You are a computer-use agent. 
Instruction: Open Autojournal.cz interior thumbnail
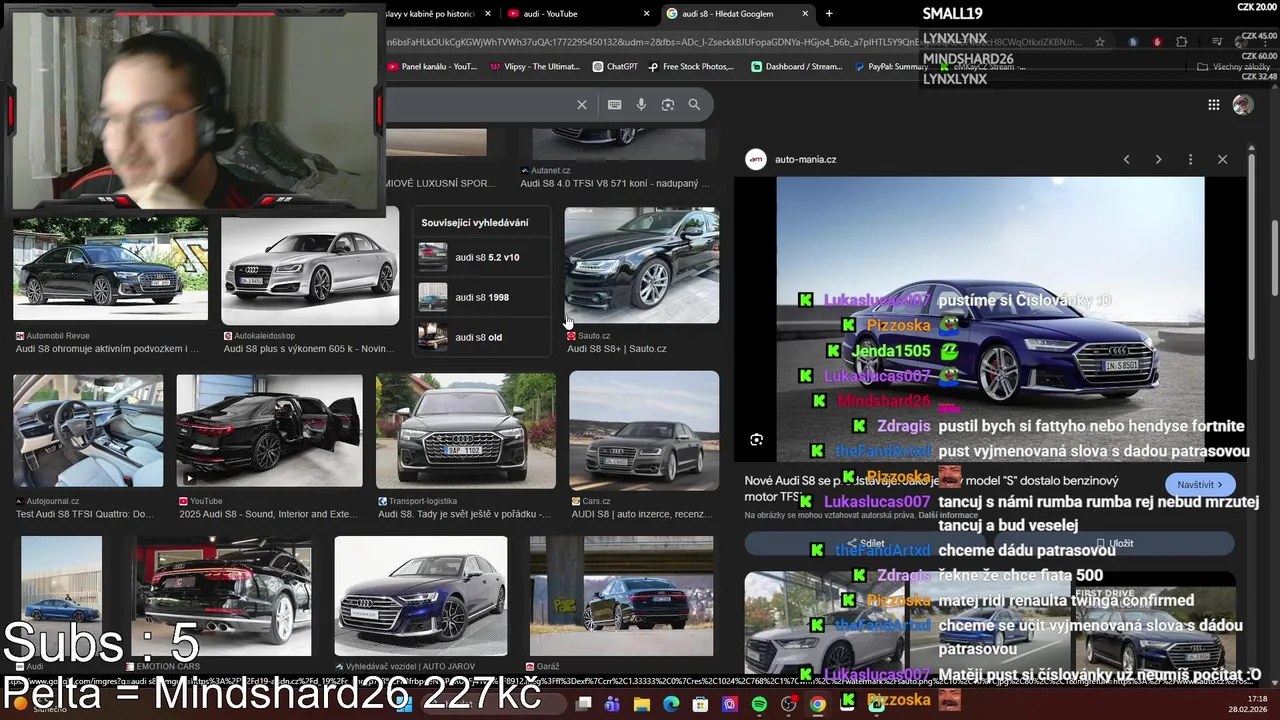[88, 431]
